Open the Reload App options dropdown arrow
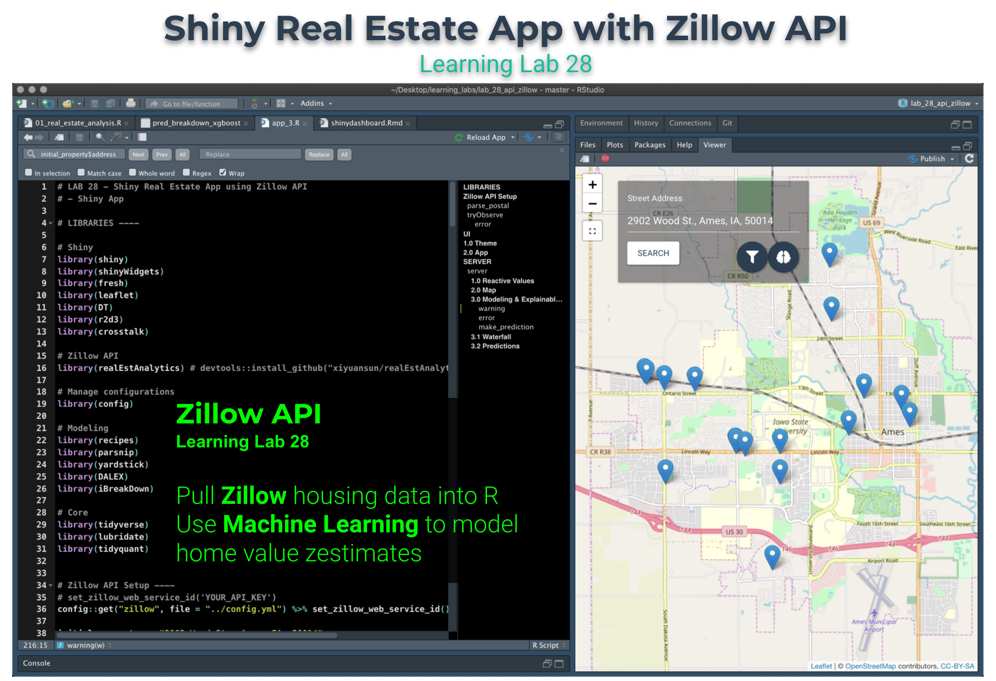Screen dimensions: 996x681 [513, 137]
